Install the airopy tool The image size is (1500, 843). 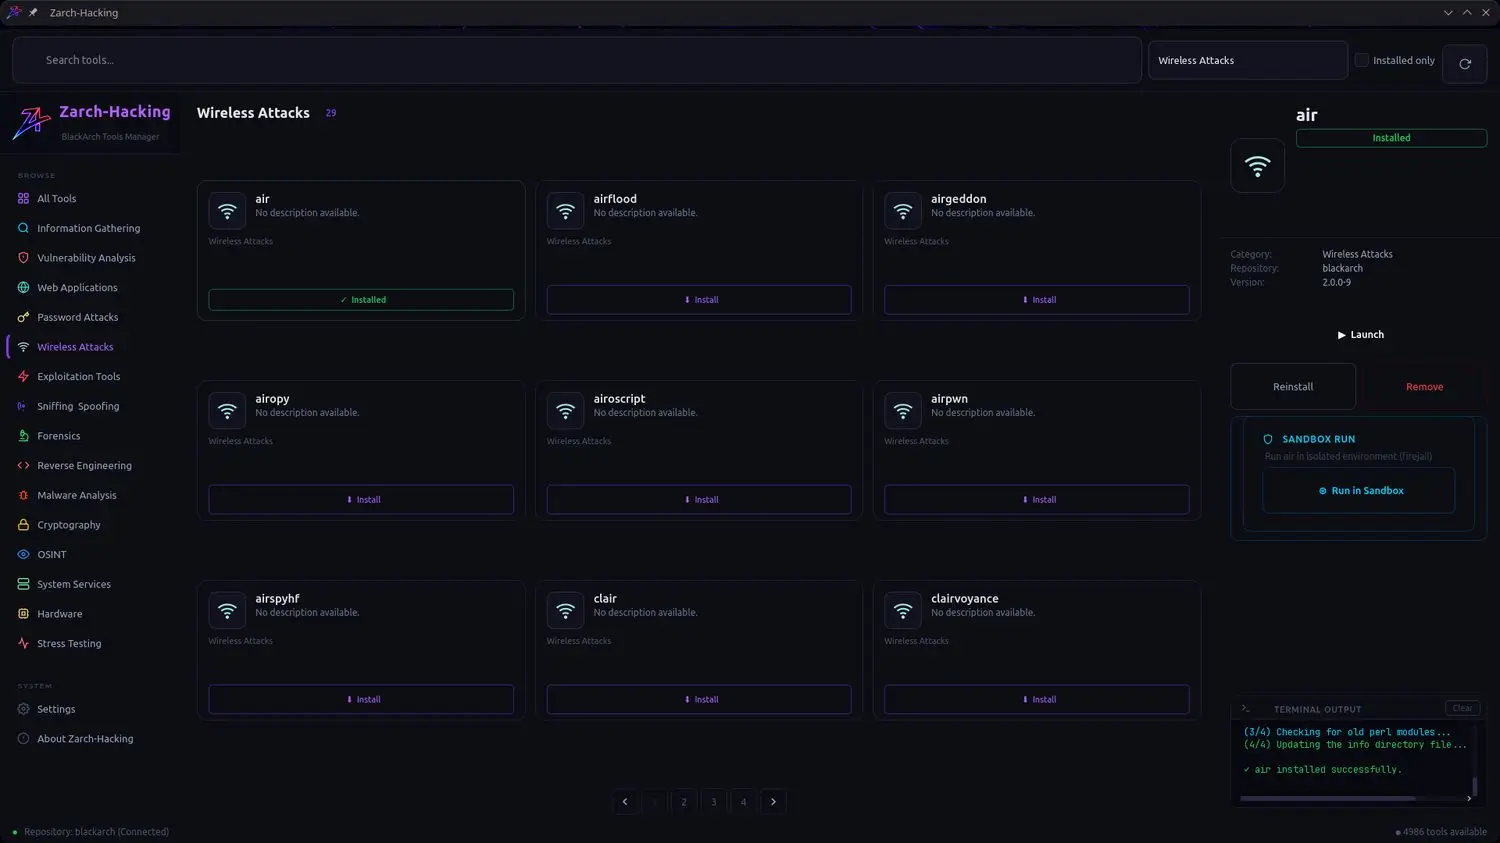(361, 500)
